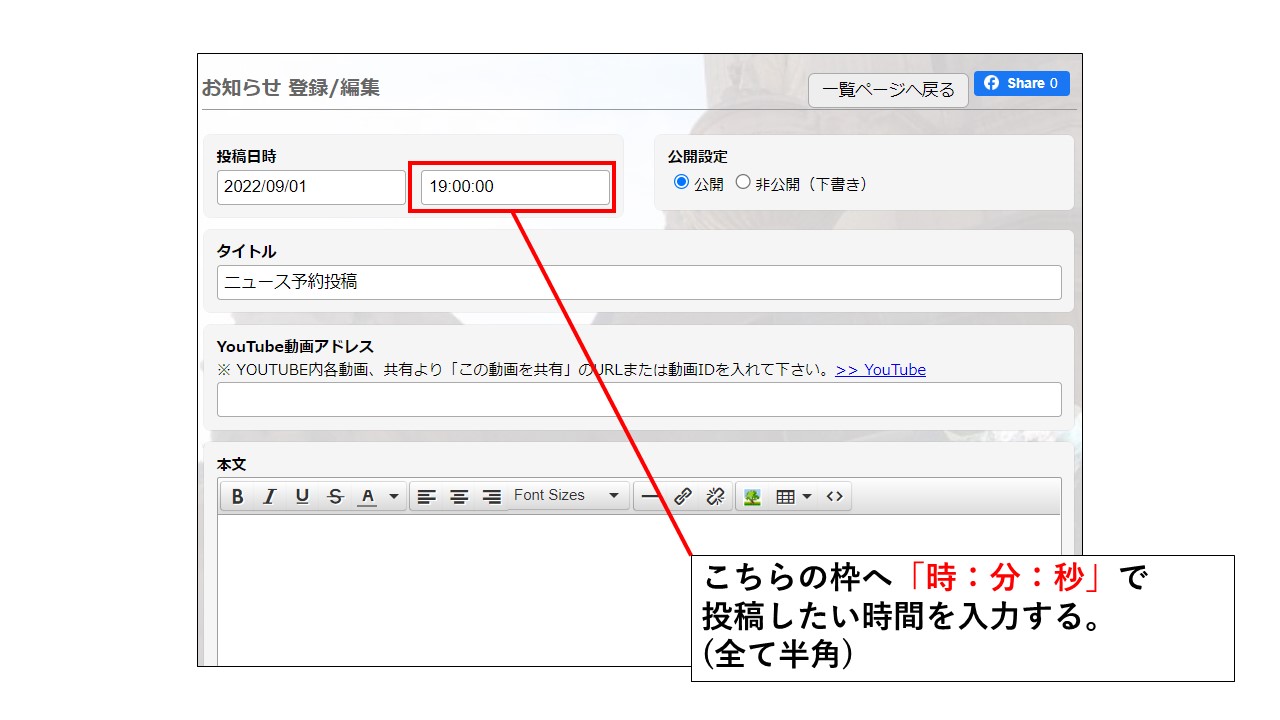Remove link with the unlink icon
1280x720 pixels.
715,497
